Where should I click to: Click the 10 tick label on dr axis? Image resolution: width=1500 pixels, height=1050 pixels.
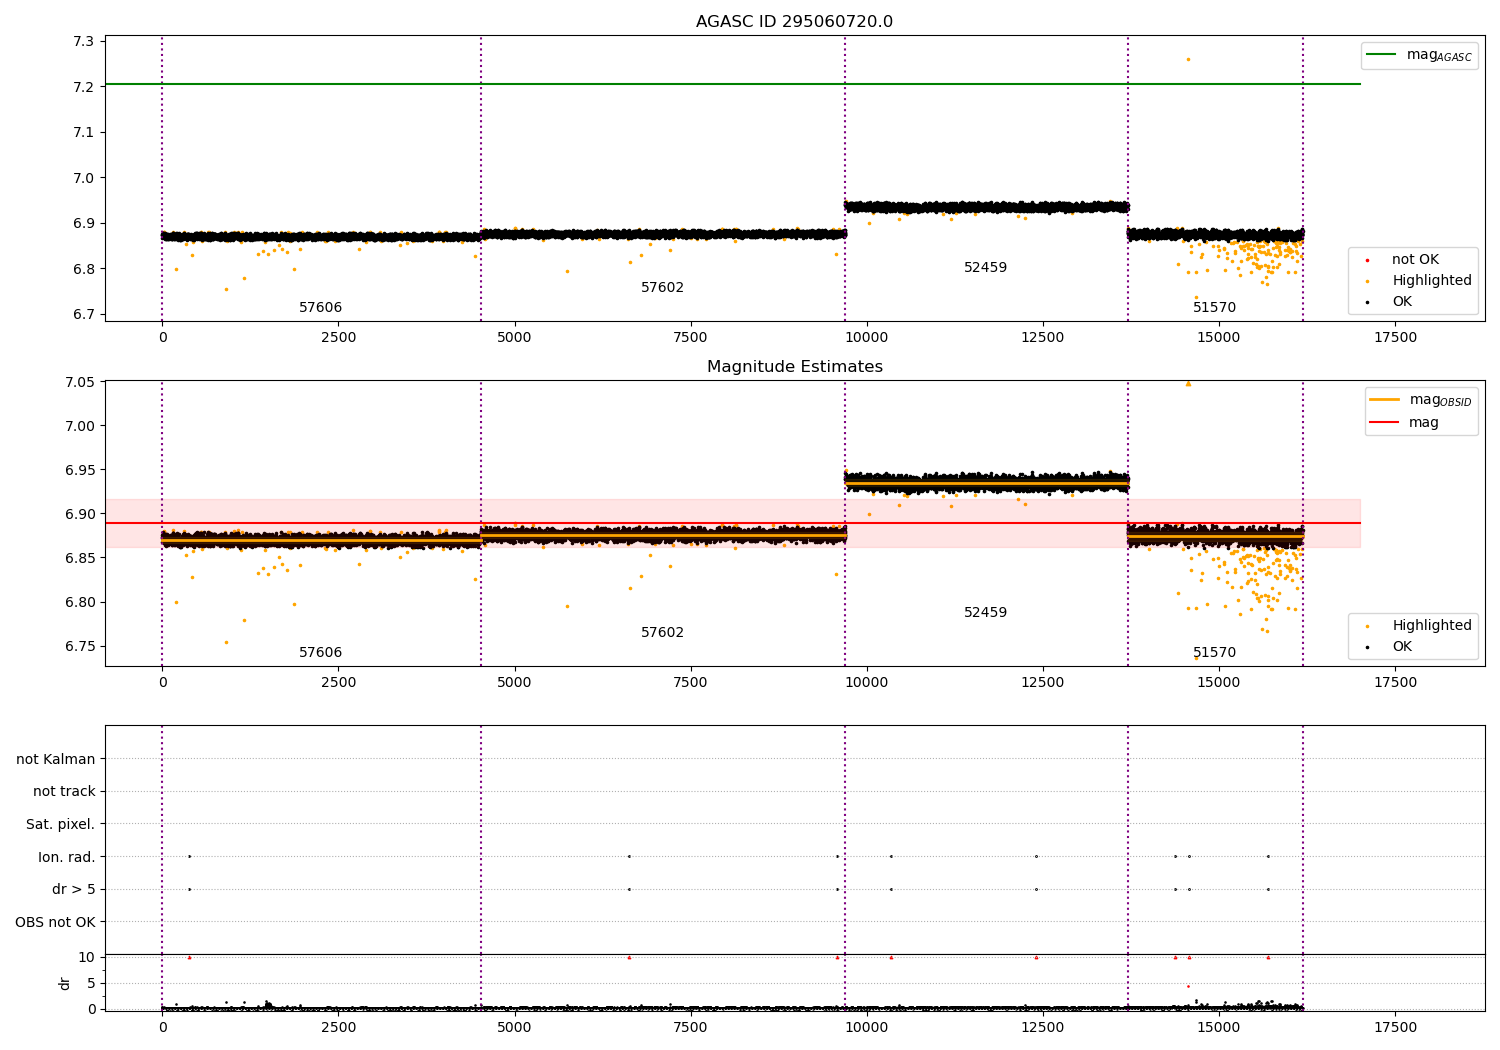pyautogui.click(x=87, y=957)
